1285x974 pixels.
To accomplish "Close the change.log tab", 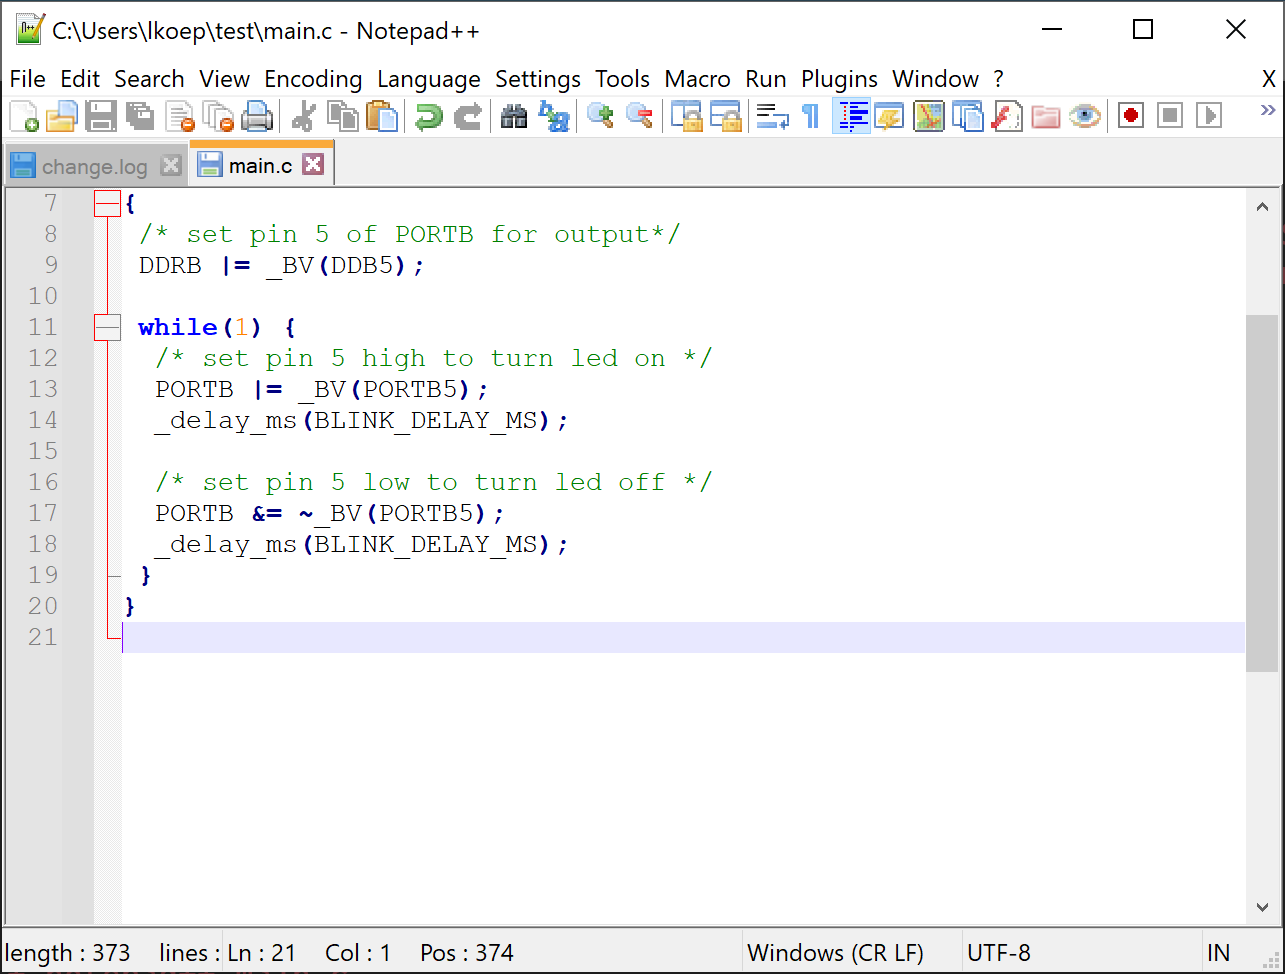I will pos(171,165).
